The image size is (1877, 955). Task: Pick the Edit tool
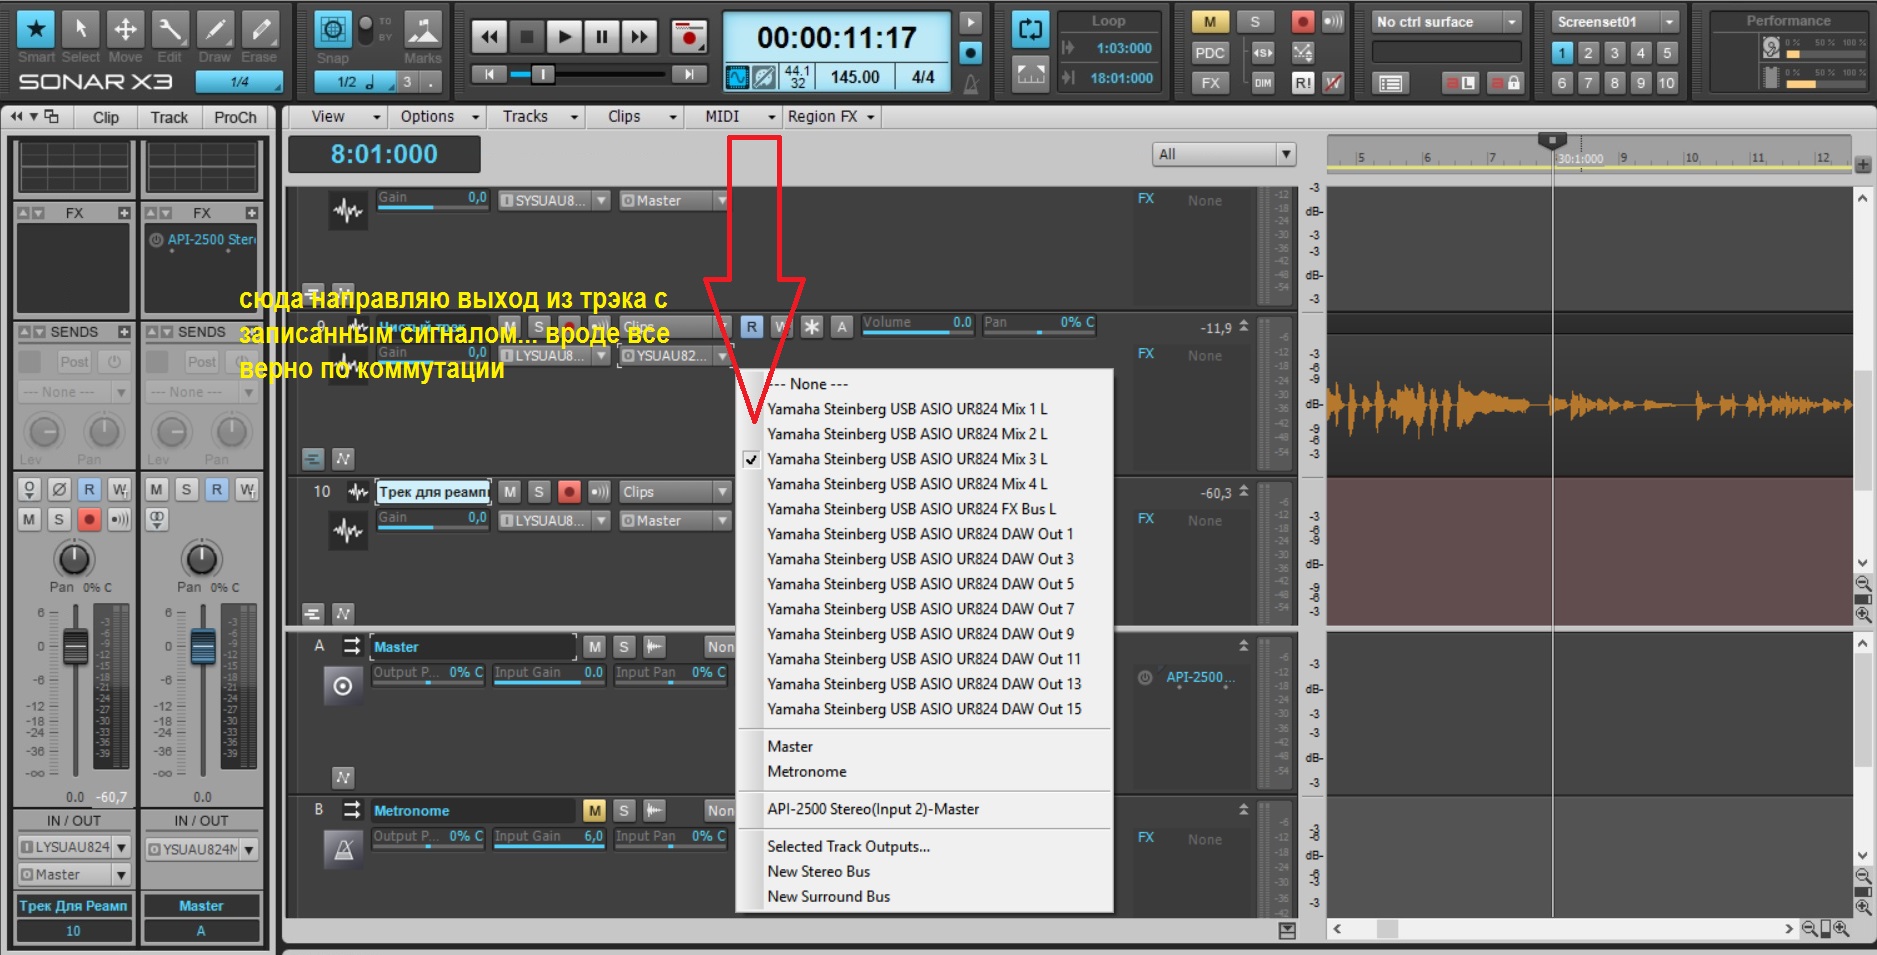170,30
